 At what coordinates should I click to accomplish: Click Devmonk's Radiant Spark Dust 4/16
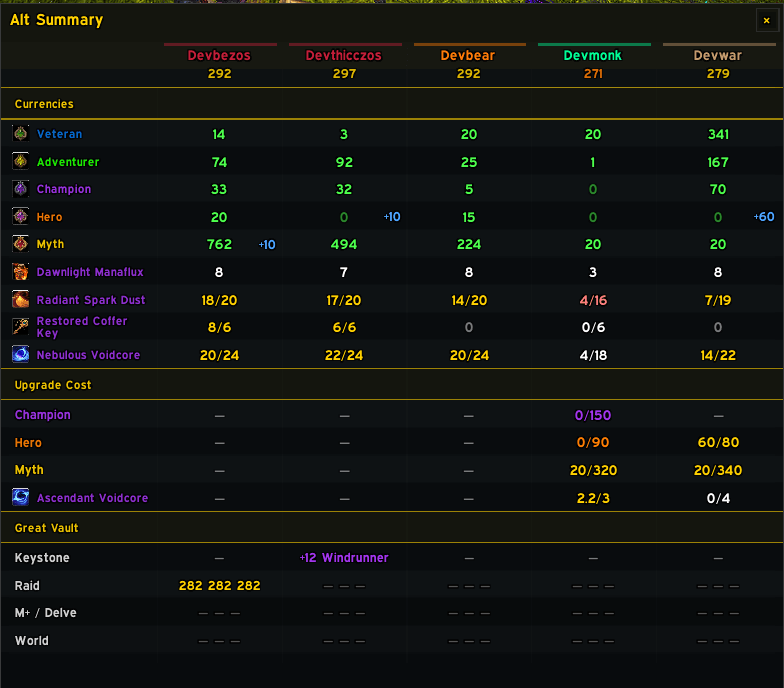[x=593, y=300]
